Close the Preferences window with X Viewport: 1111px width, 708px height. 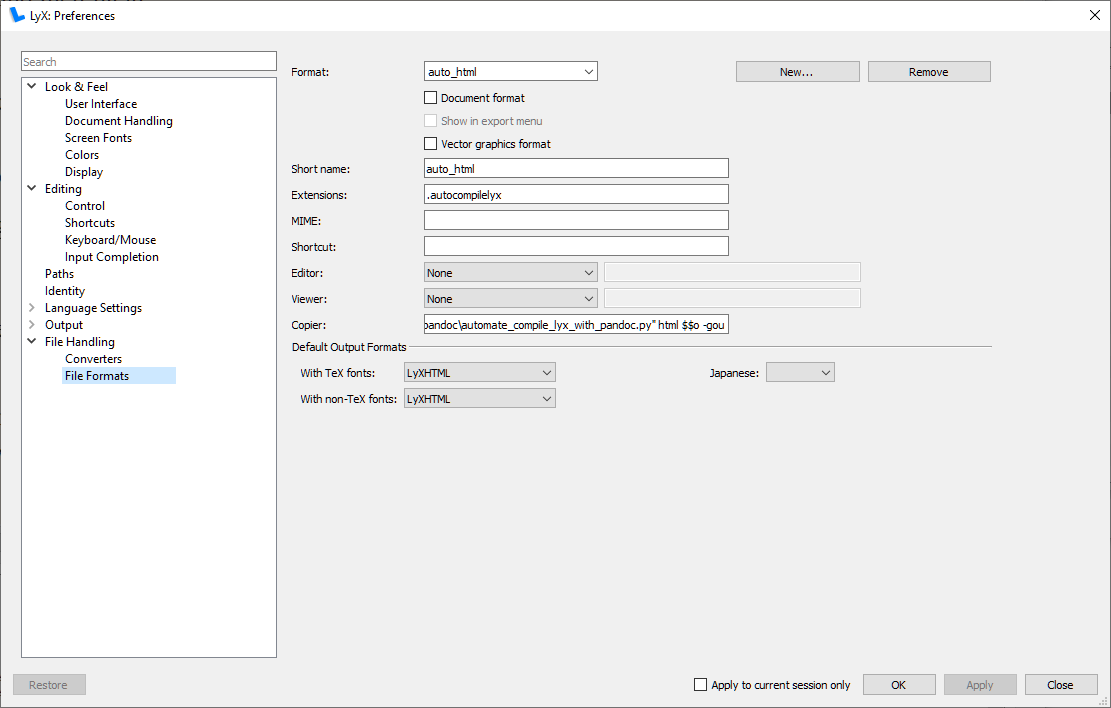tap(1094, 15)
